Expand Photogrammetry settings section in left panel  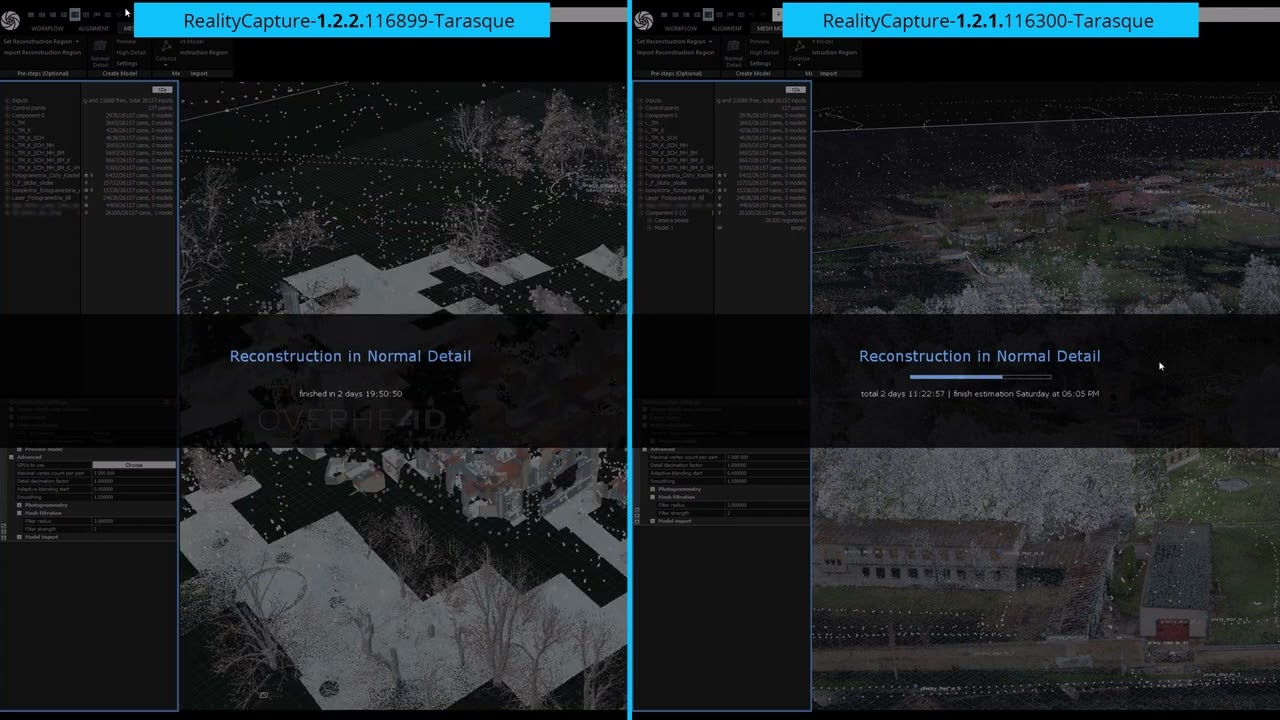[x=19, y=505]
